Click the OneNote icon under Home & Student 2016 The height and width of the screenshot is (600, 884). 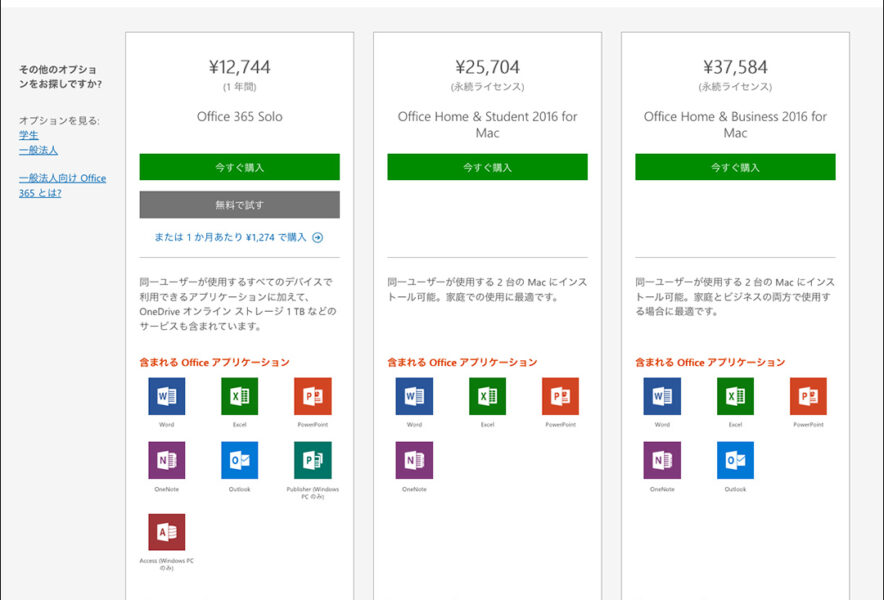(x=414, y=460)
